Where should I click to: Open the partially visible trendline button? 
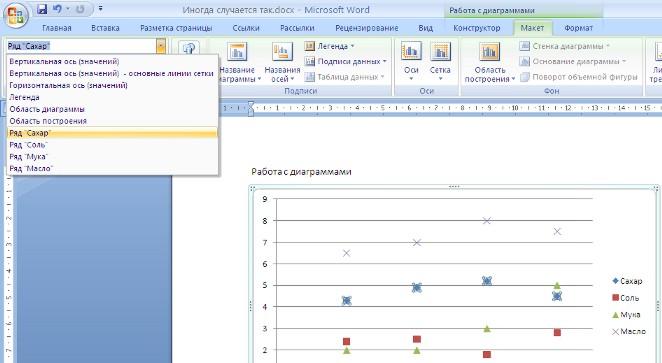pyautogui.click(x=657, y=62)
